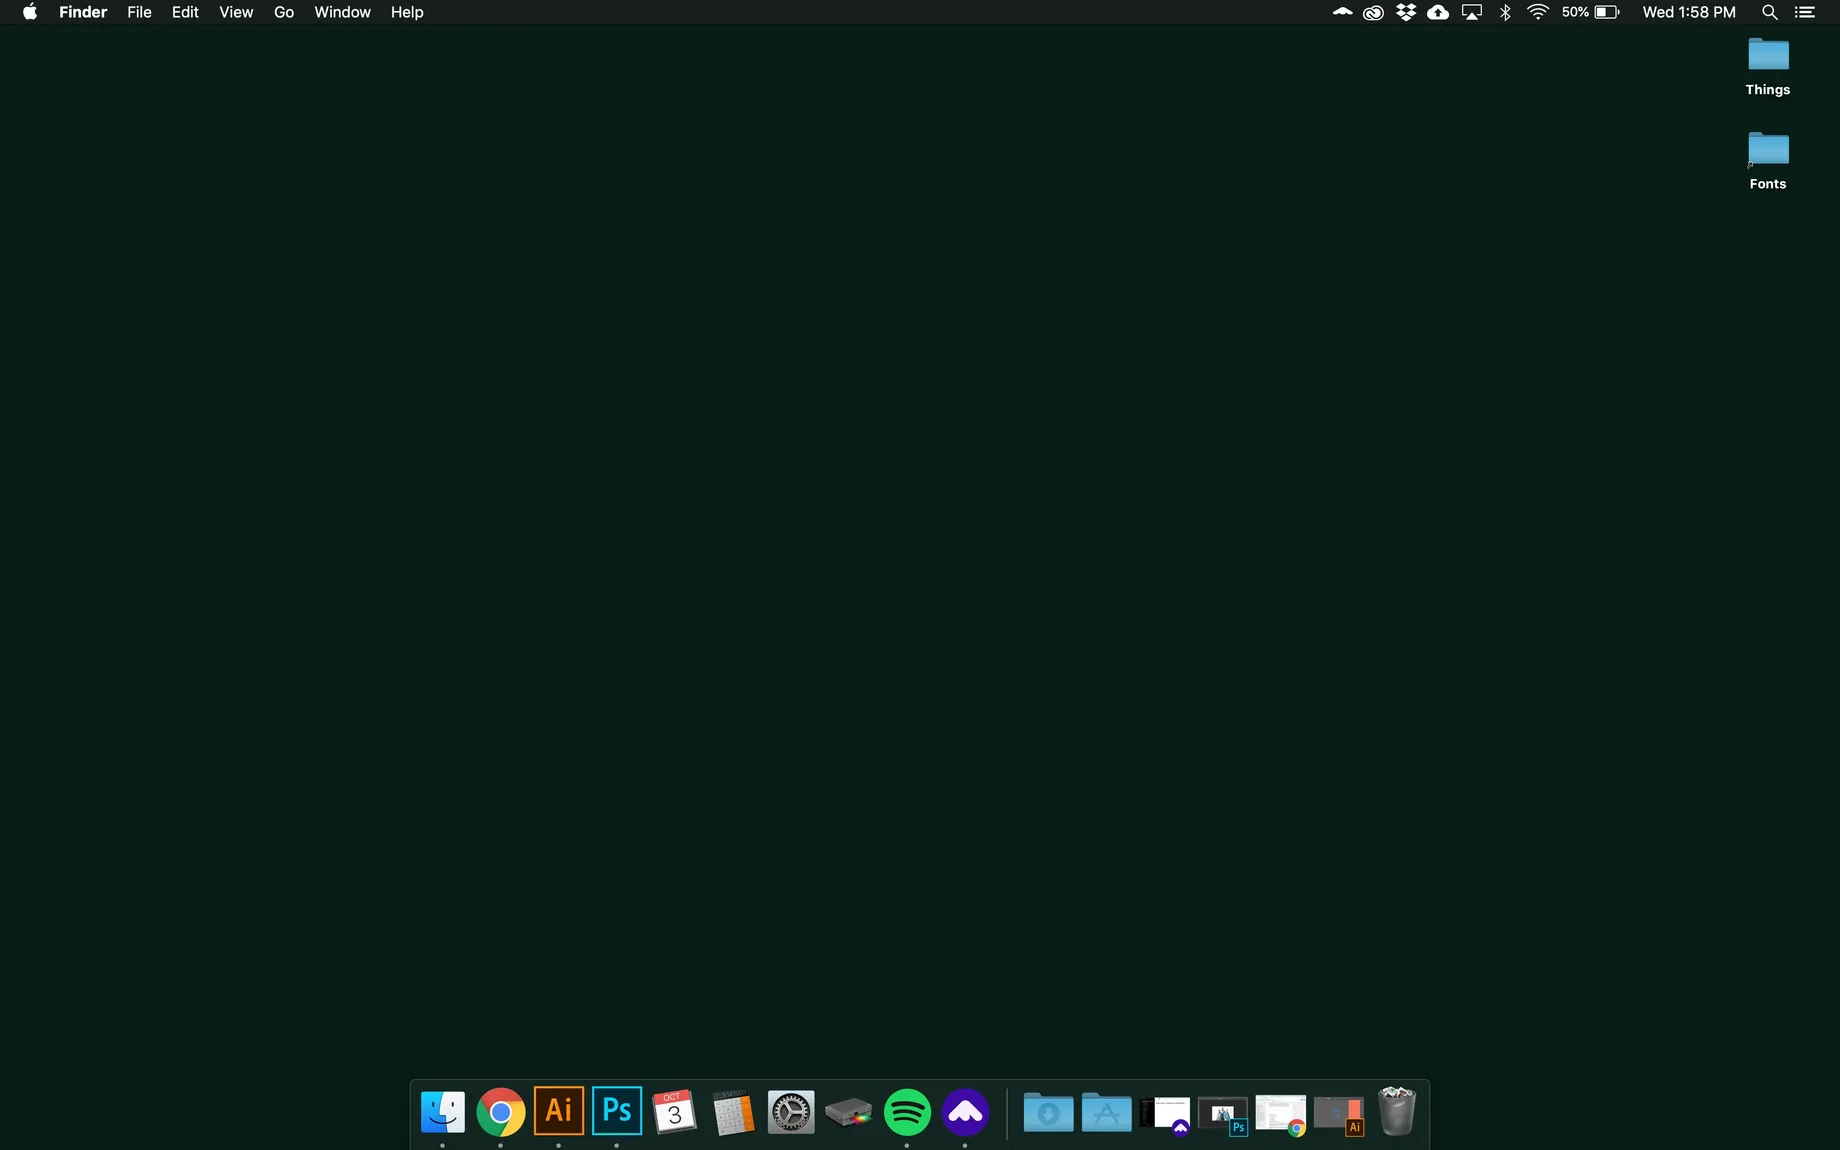1840x1150 pixels.
Task: Open the purple cloud app in Dock
Action: (965, 1112)
